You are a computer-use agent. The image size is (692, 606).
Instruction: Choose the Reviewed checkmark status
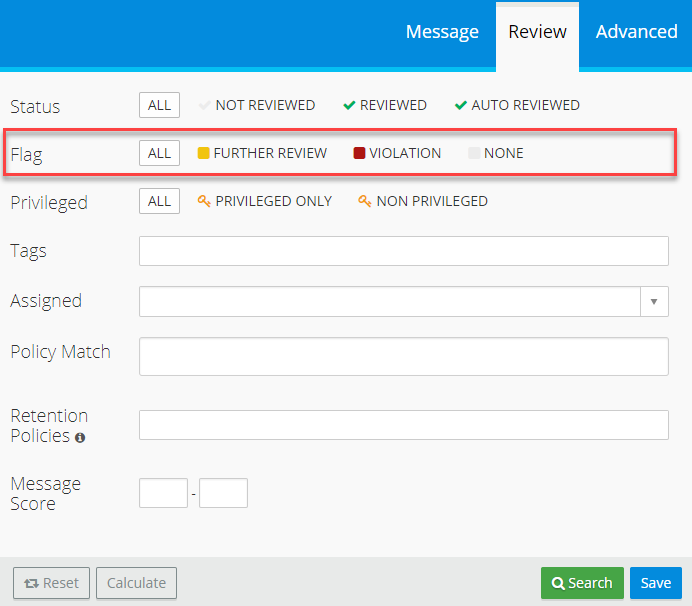(x=349, y=105)
